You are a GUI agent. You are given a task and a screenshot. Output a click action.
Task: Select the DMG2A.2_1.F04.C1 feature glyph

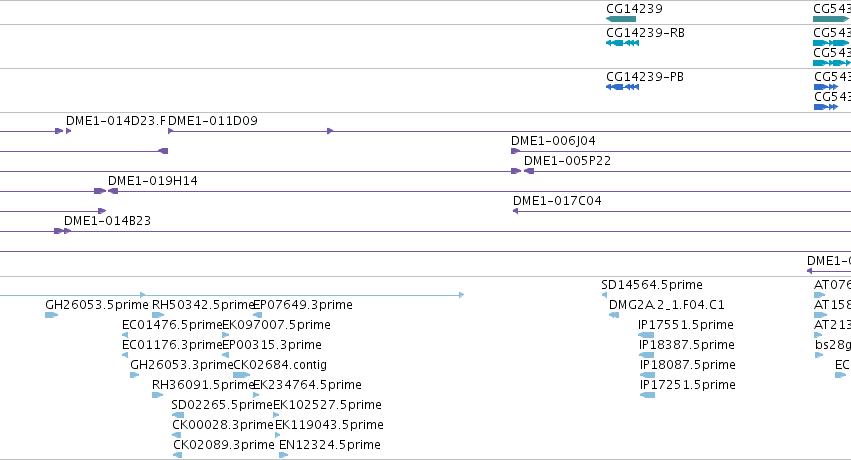tap(614, 315)
